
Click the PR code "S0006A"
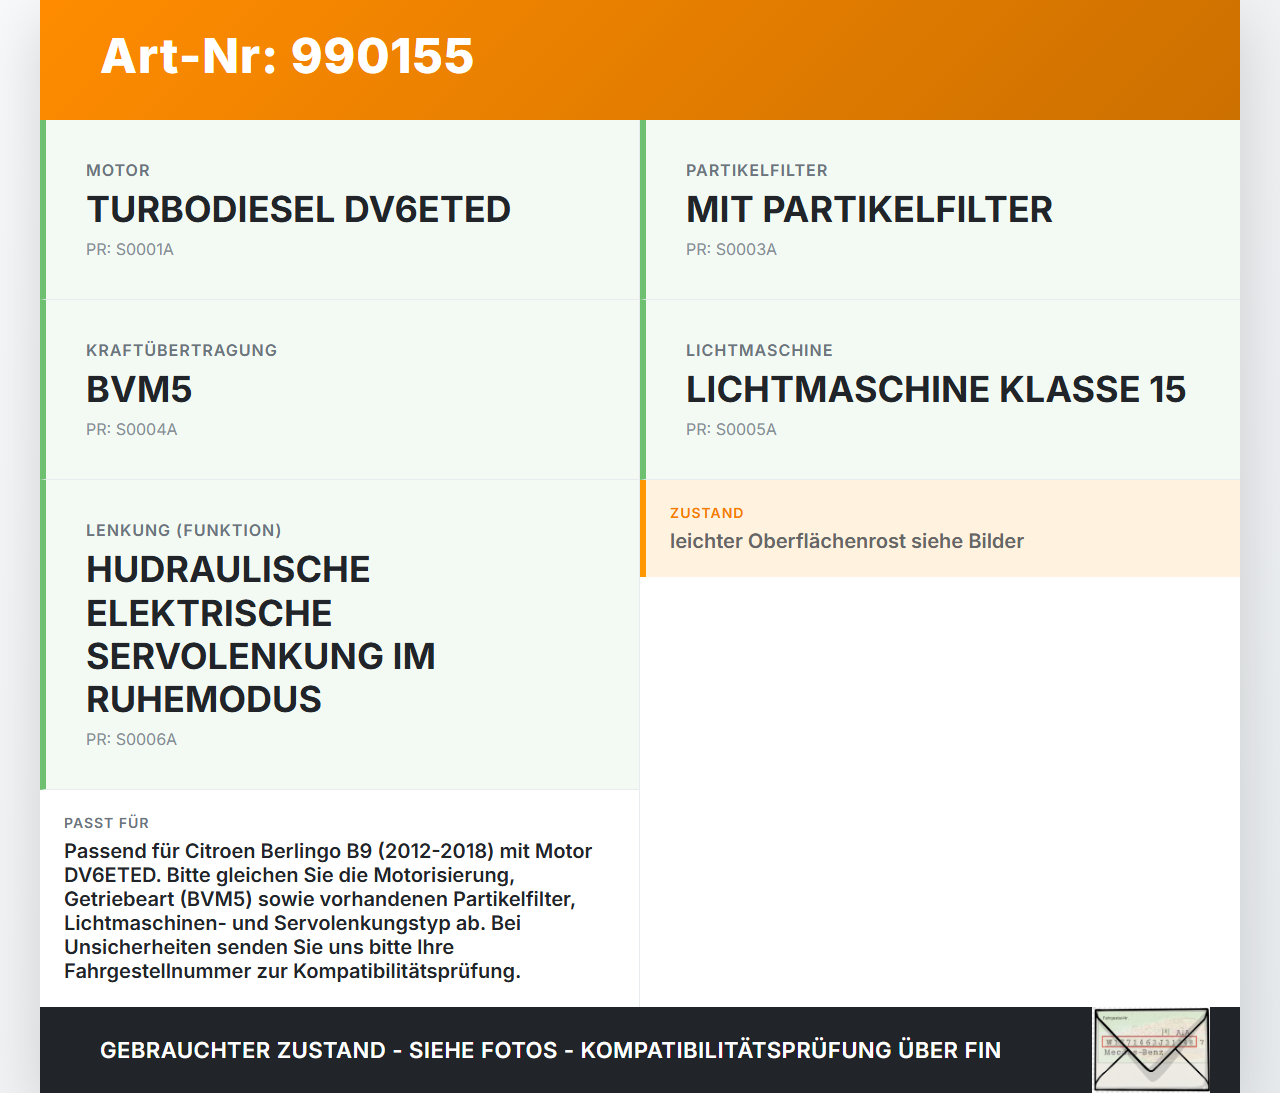point(146,740)
